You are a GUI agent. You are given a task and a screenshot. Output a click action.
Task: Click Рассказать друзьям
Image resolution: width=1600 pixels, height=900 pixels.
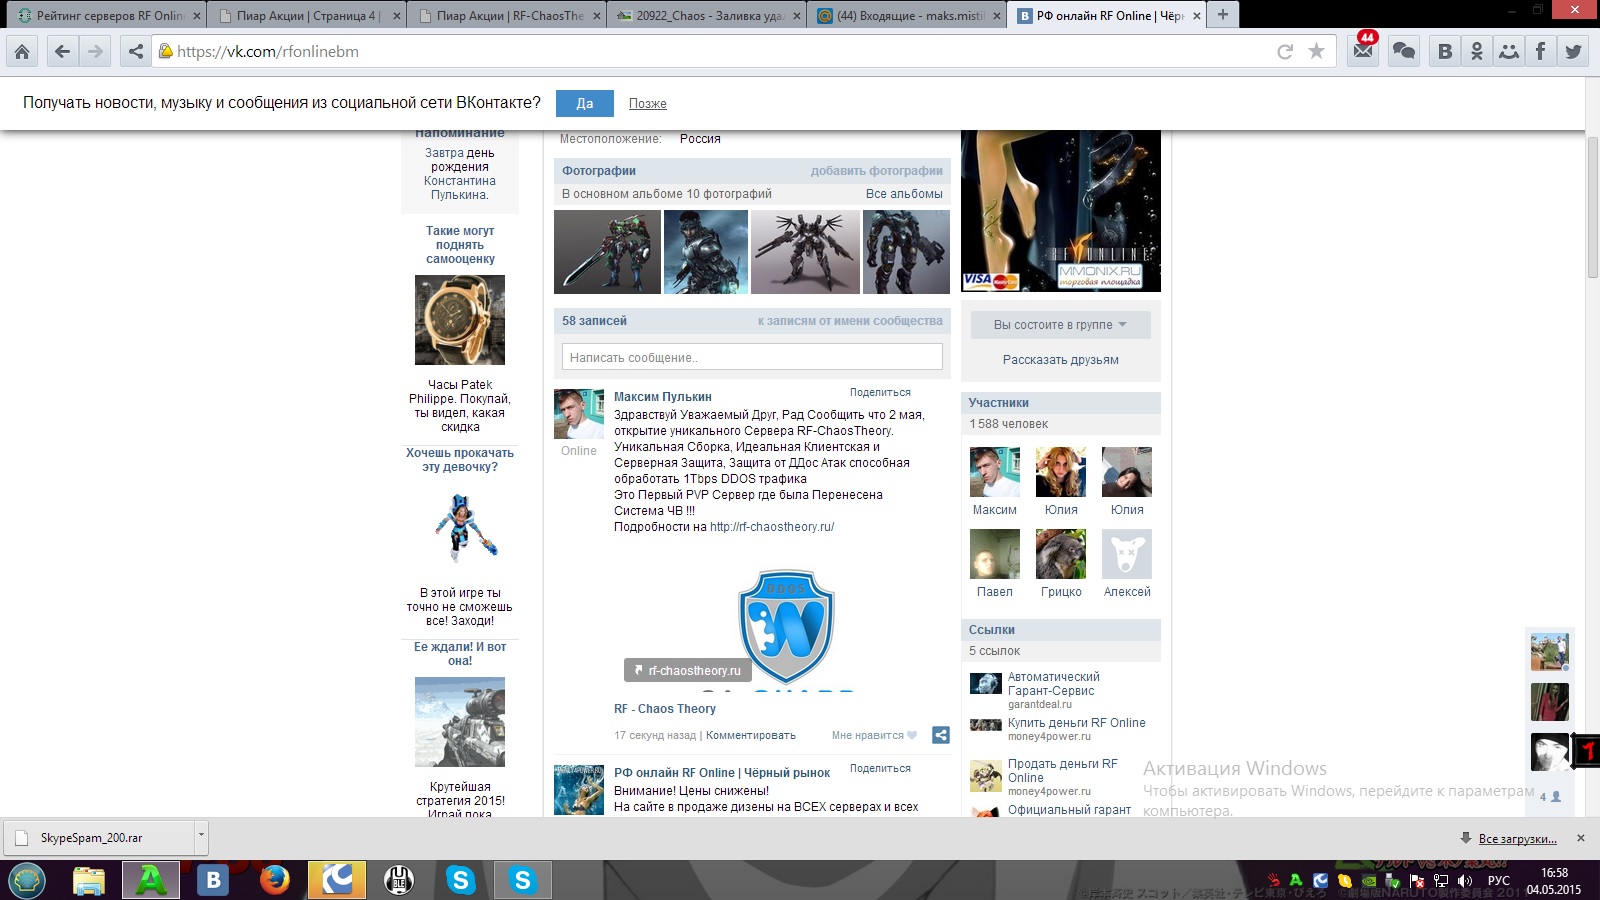[1061, 360]
